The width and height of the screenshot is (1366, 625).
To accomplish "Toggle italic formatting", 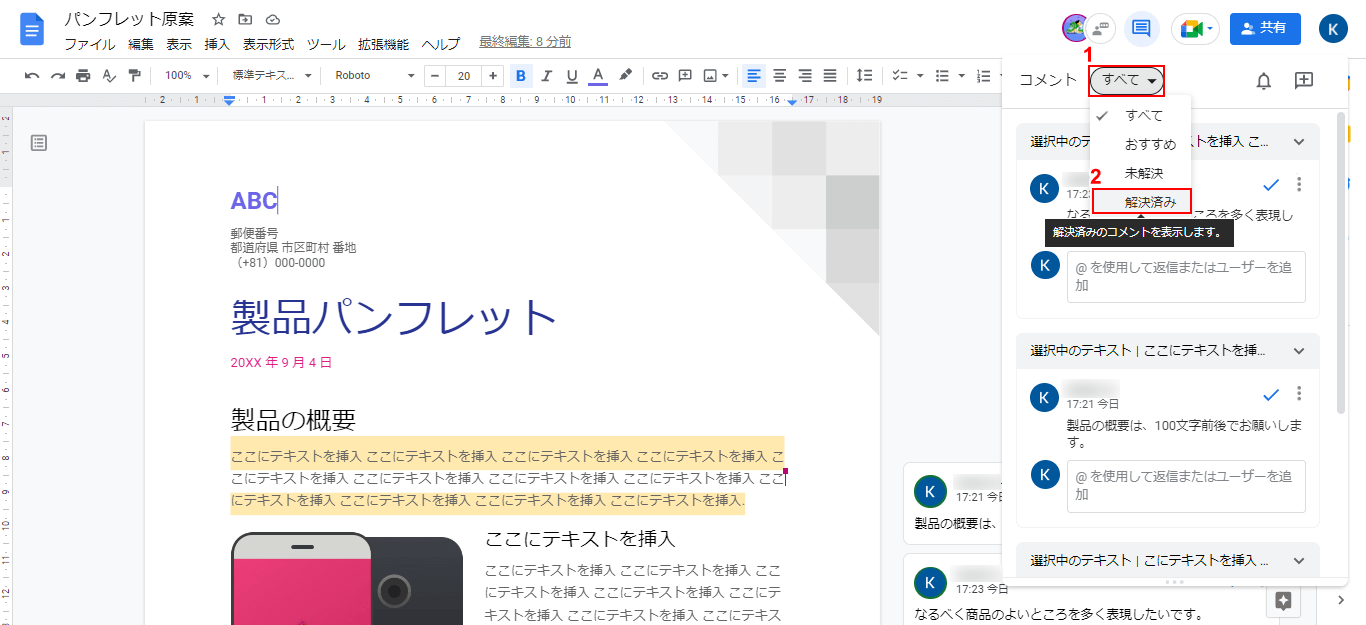I will click(x=547, y=75).
